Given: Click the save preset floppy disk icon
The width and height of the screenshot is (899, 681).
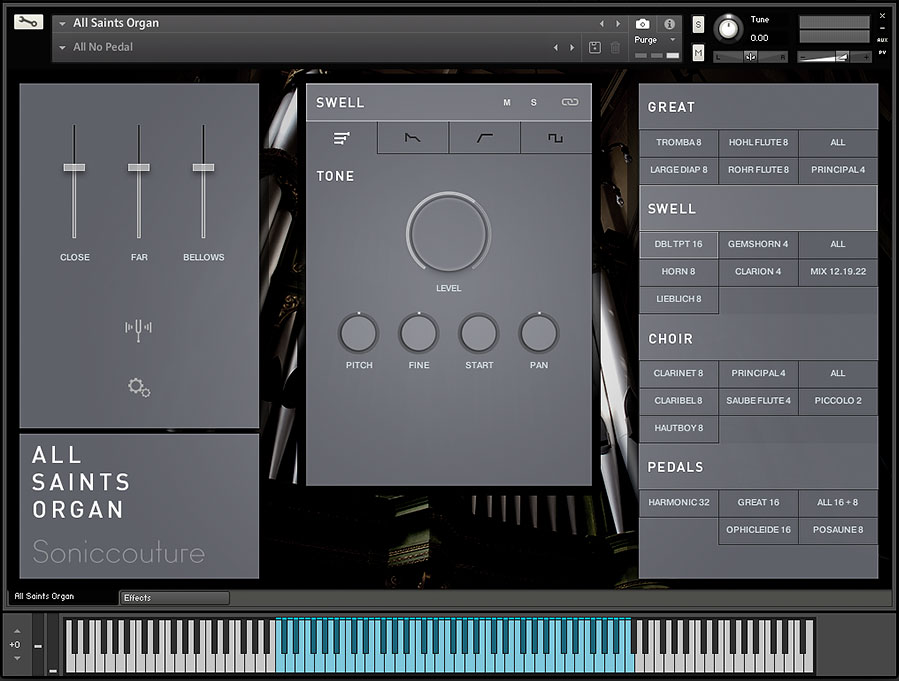Looking at the screenshot, I should 594,47.
